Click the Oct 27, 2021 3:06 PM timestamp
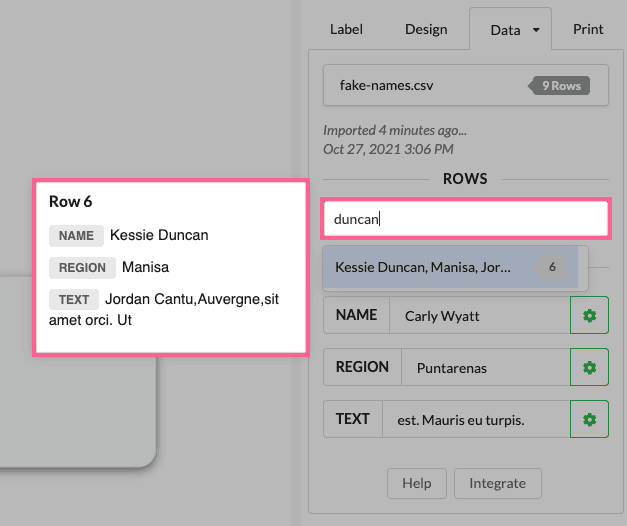Screen dimensions: 627x526 (x=388, y=149)
